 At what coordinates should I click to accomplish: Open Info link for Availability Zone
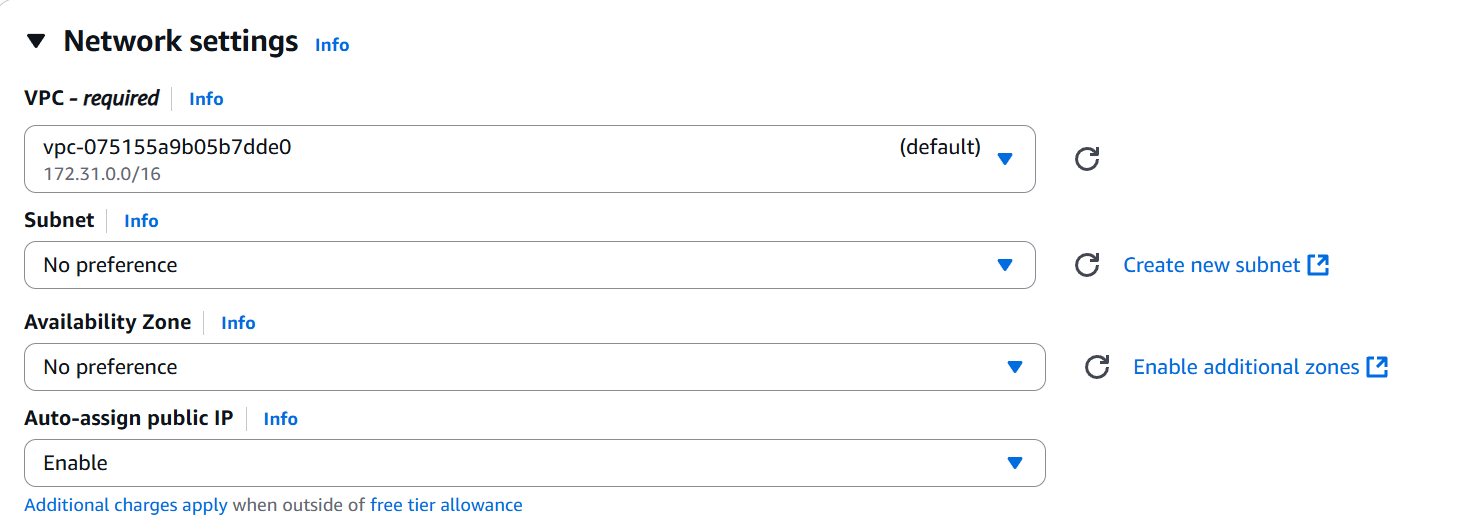point(238,323)
